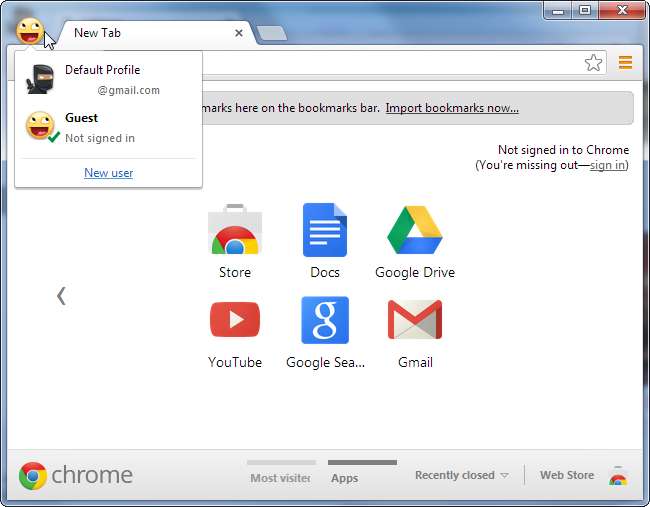Minimize the Chrome window
The image size is (650, 507).
point(558,10)
